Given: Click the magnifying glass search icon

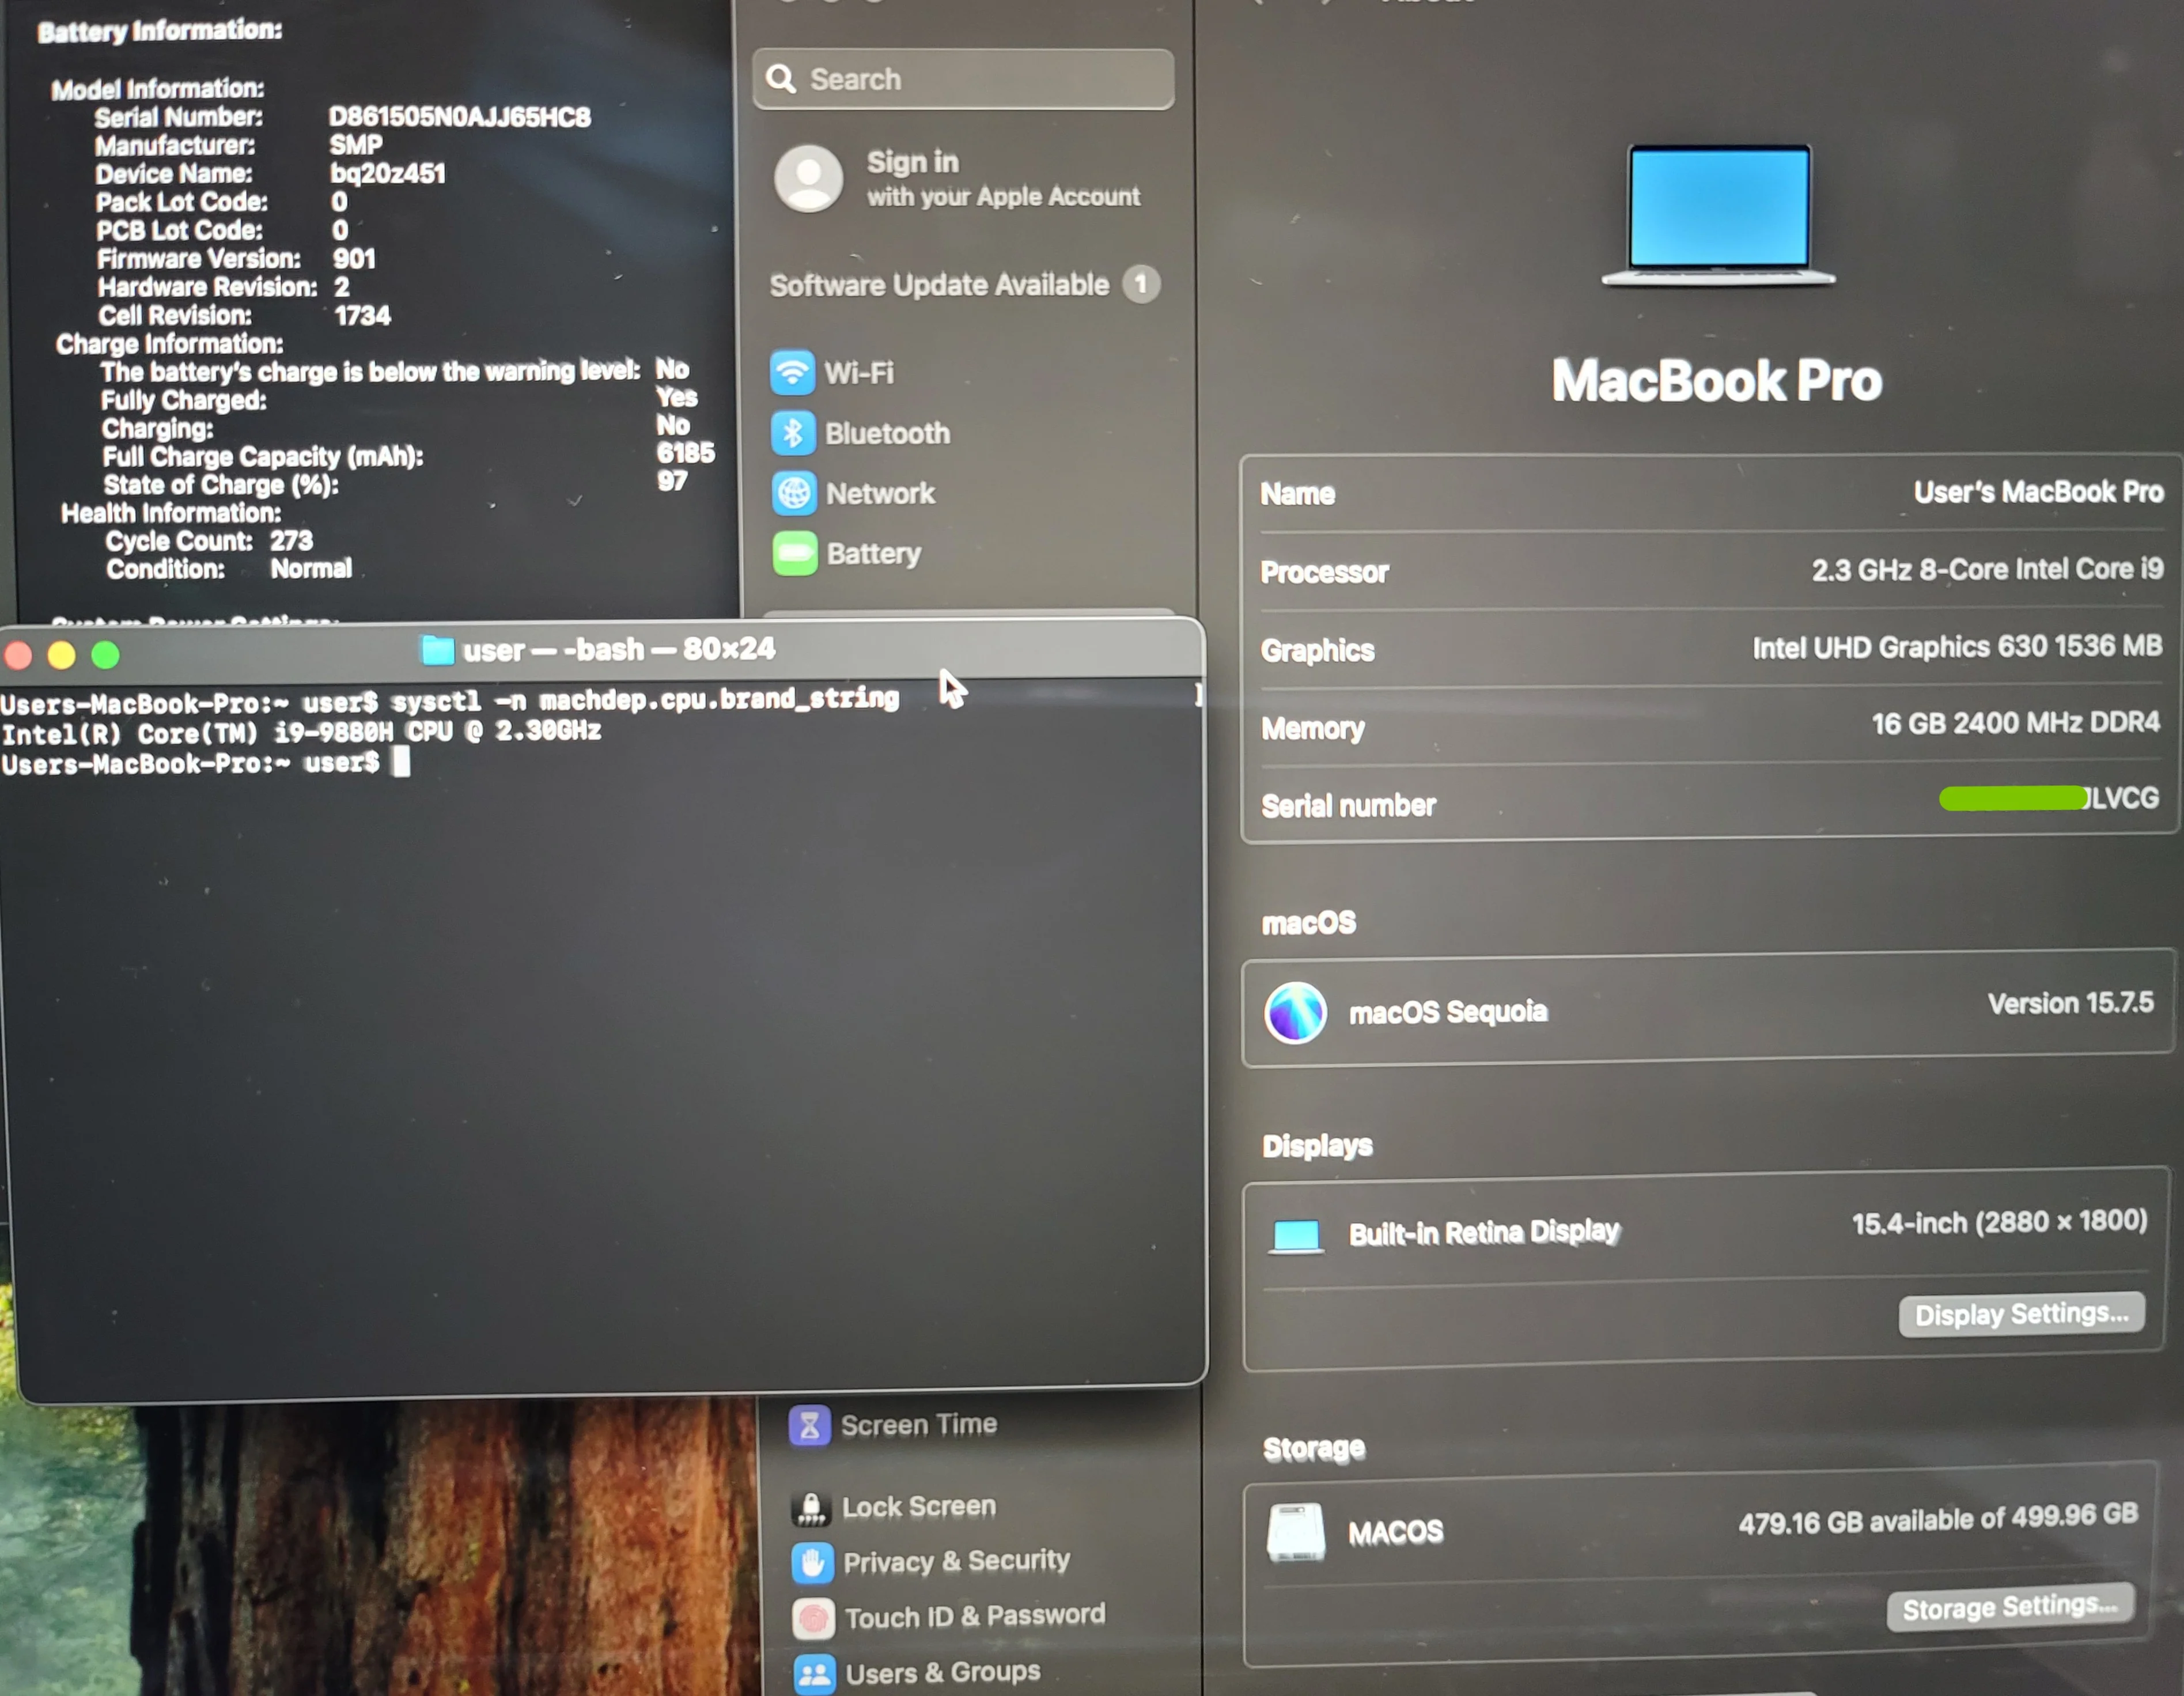Looking at the screenshot, I should [x=781, y=79].
